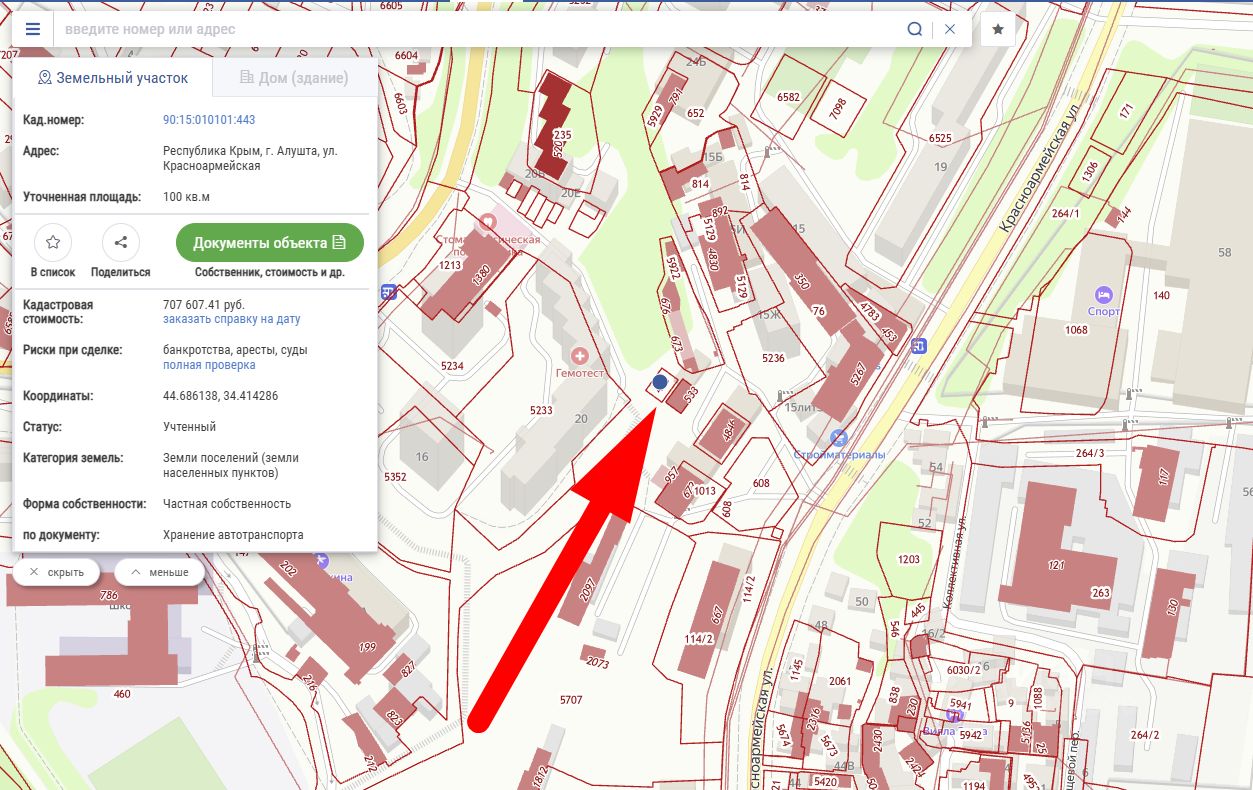Click parcel label 6525 on map
Screen dimensions: 1253x790
pos(940,138)
